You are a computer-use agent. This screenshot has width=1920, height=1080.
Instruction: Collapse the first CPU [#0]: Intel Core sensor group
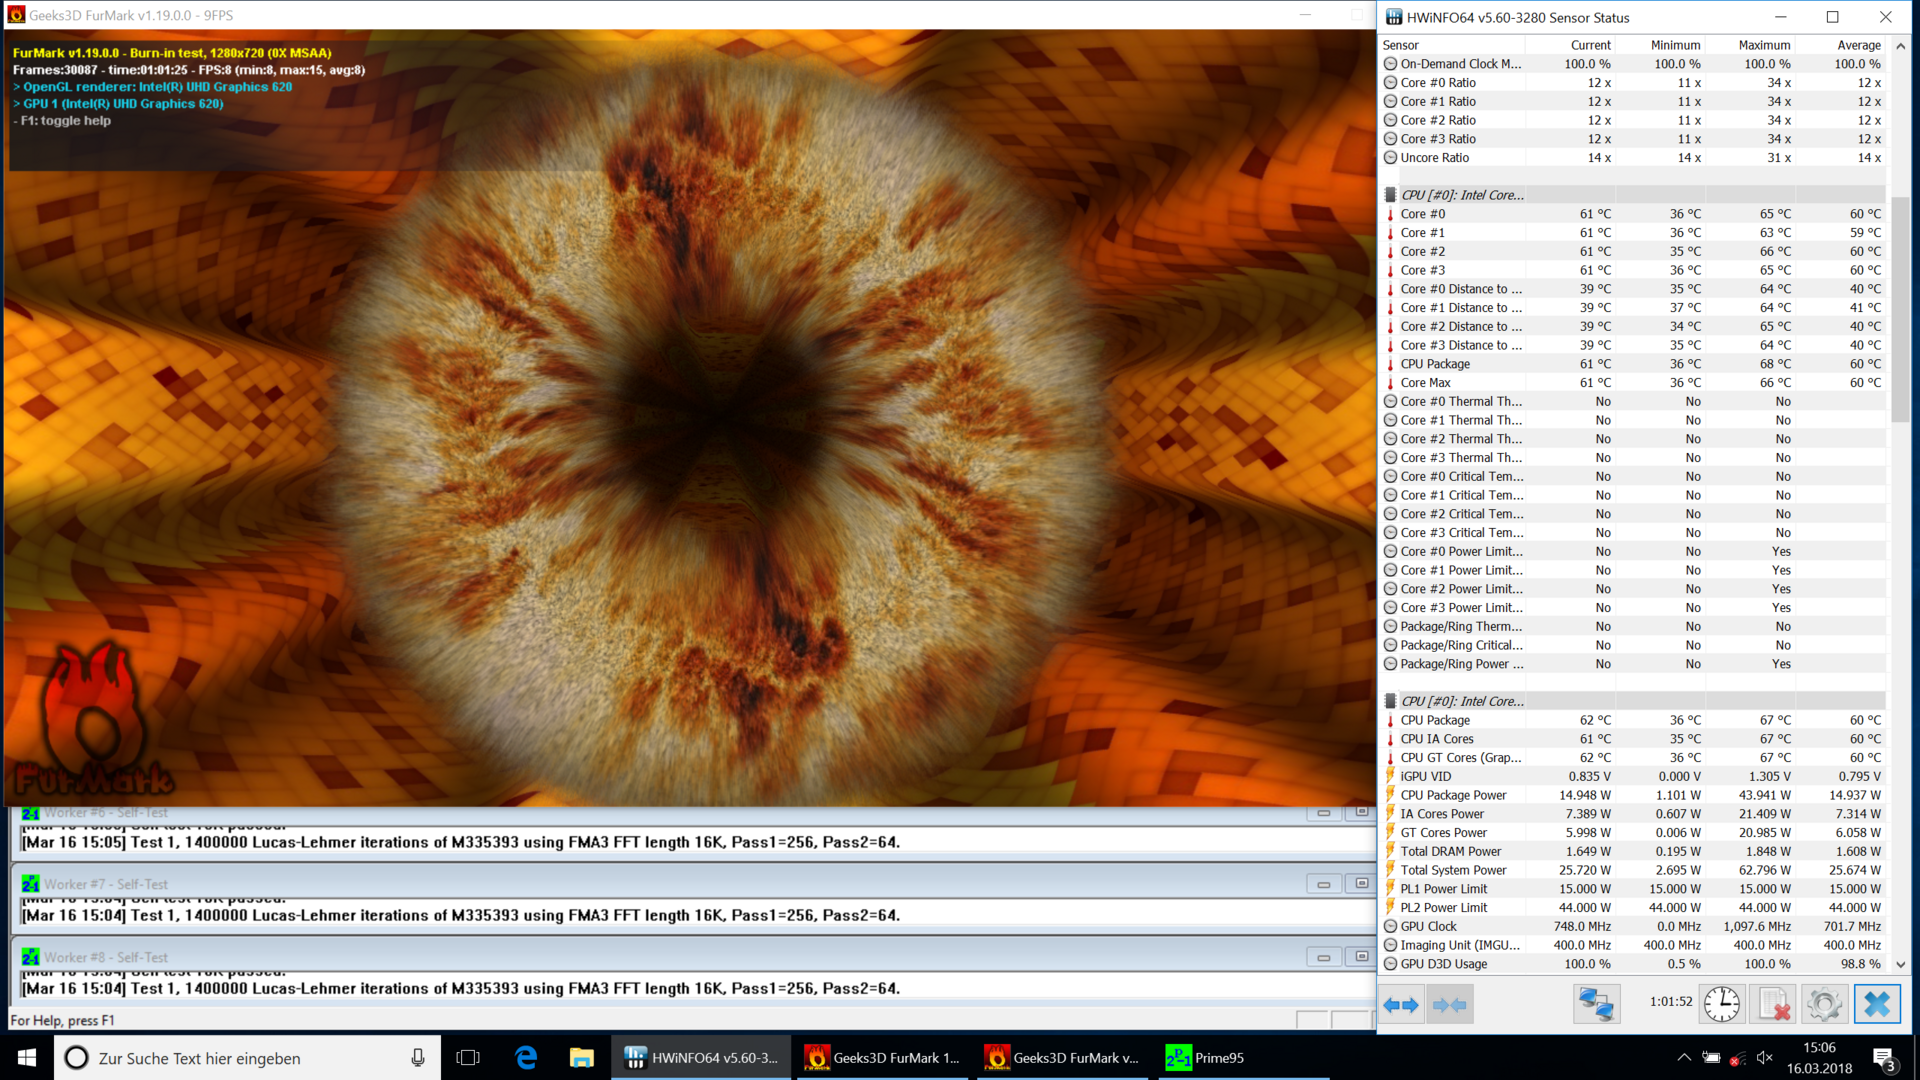click(x=1390, y=195)
